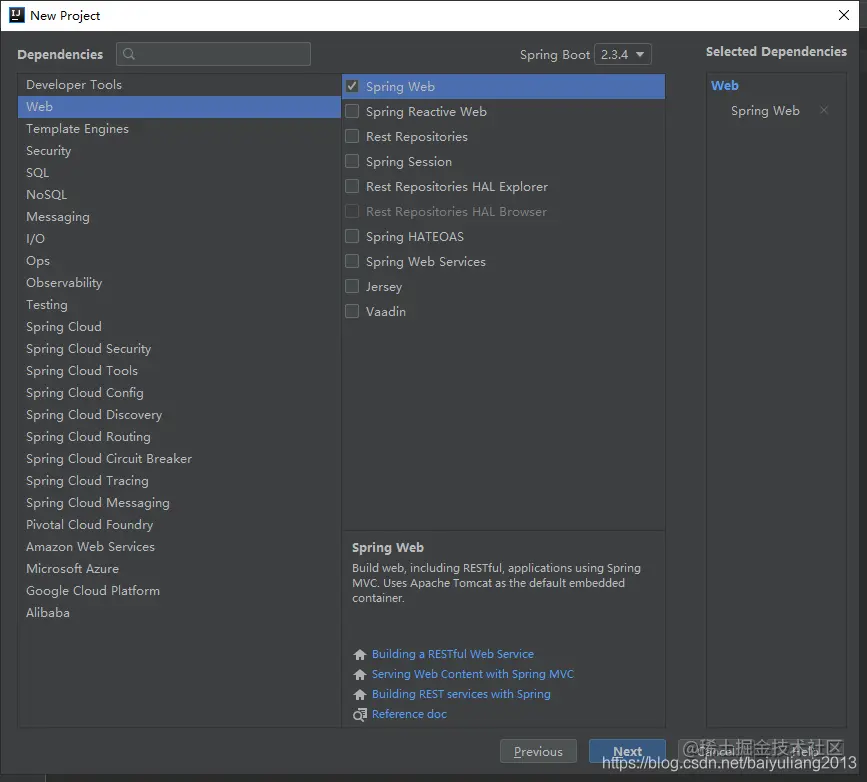The image size is (867, 782).
Task: Go back with Previous button
Action: coord(538,751)
